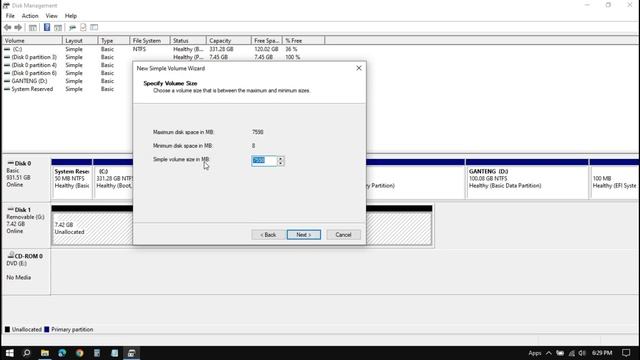Show hidden tray icons chevron
This screenshot has width=640, height=360.
[x=549, y=353]
